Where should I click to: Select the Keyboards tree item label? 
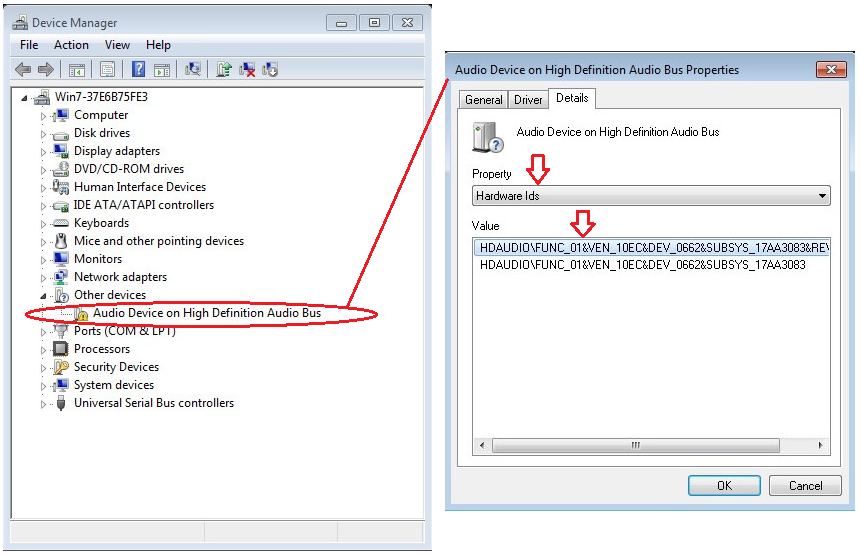[x=101, y=223]
